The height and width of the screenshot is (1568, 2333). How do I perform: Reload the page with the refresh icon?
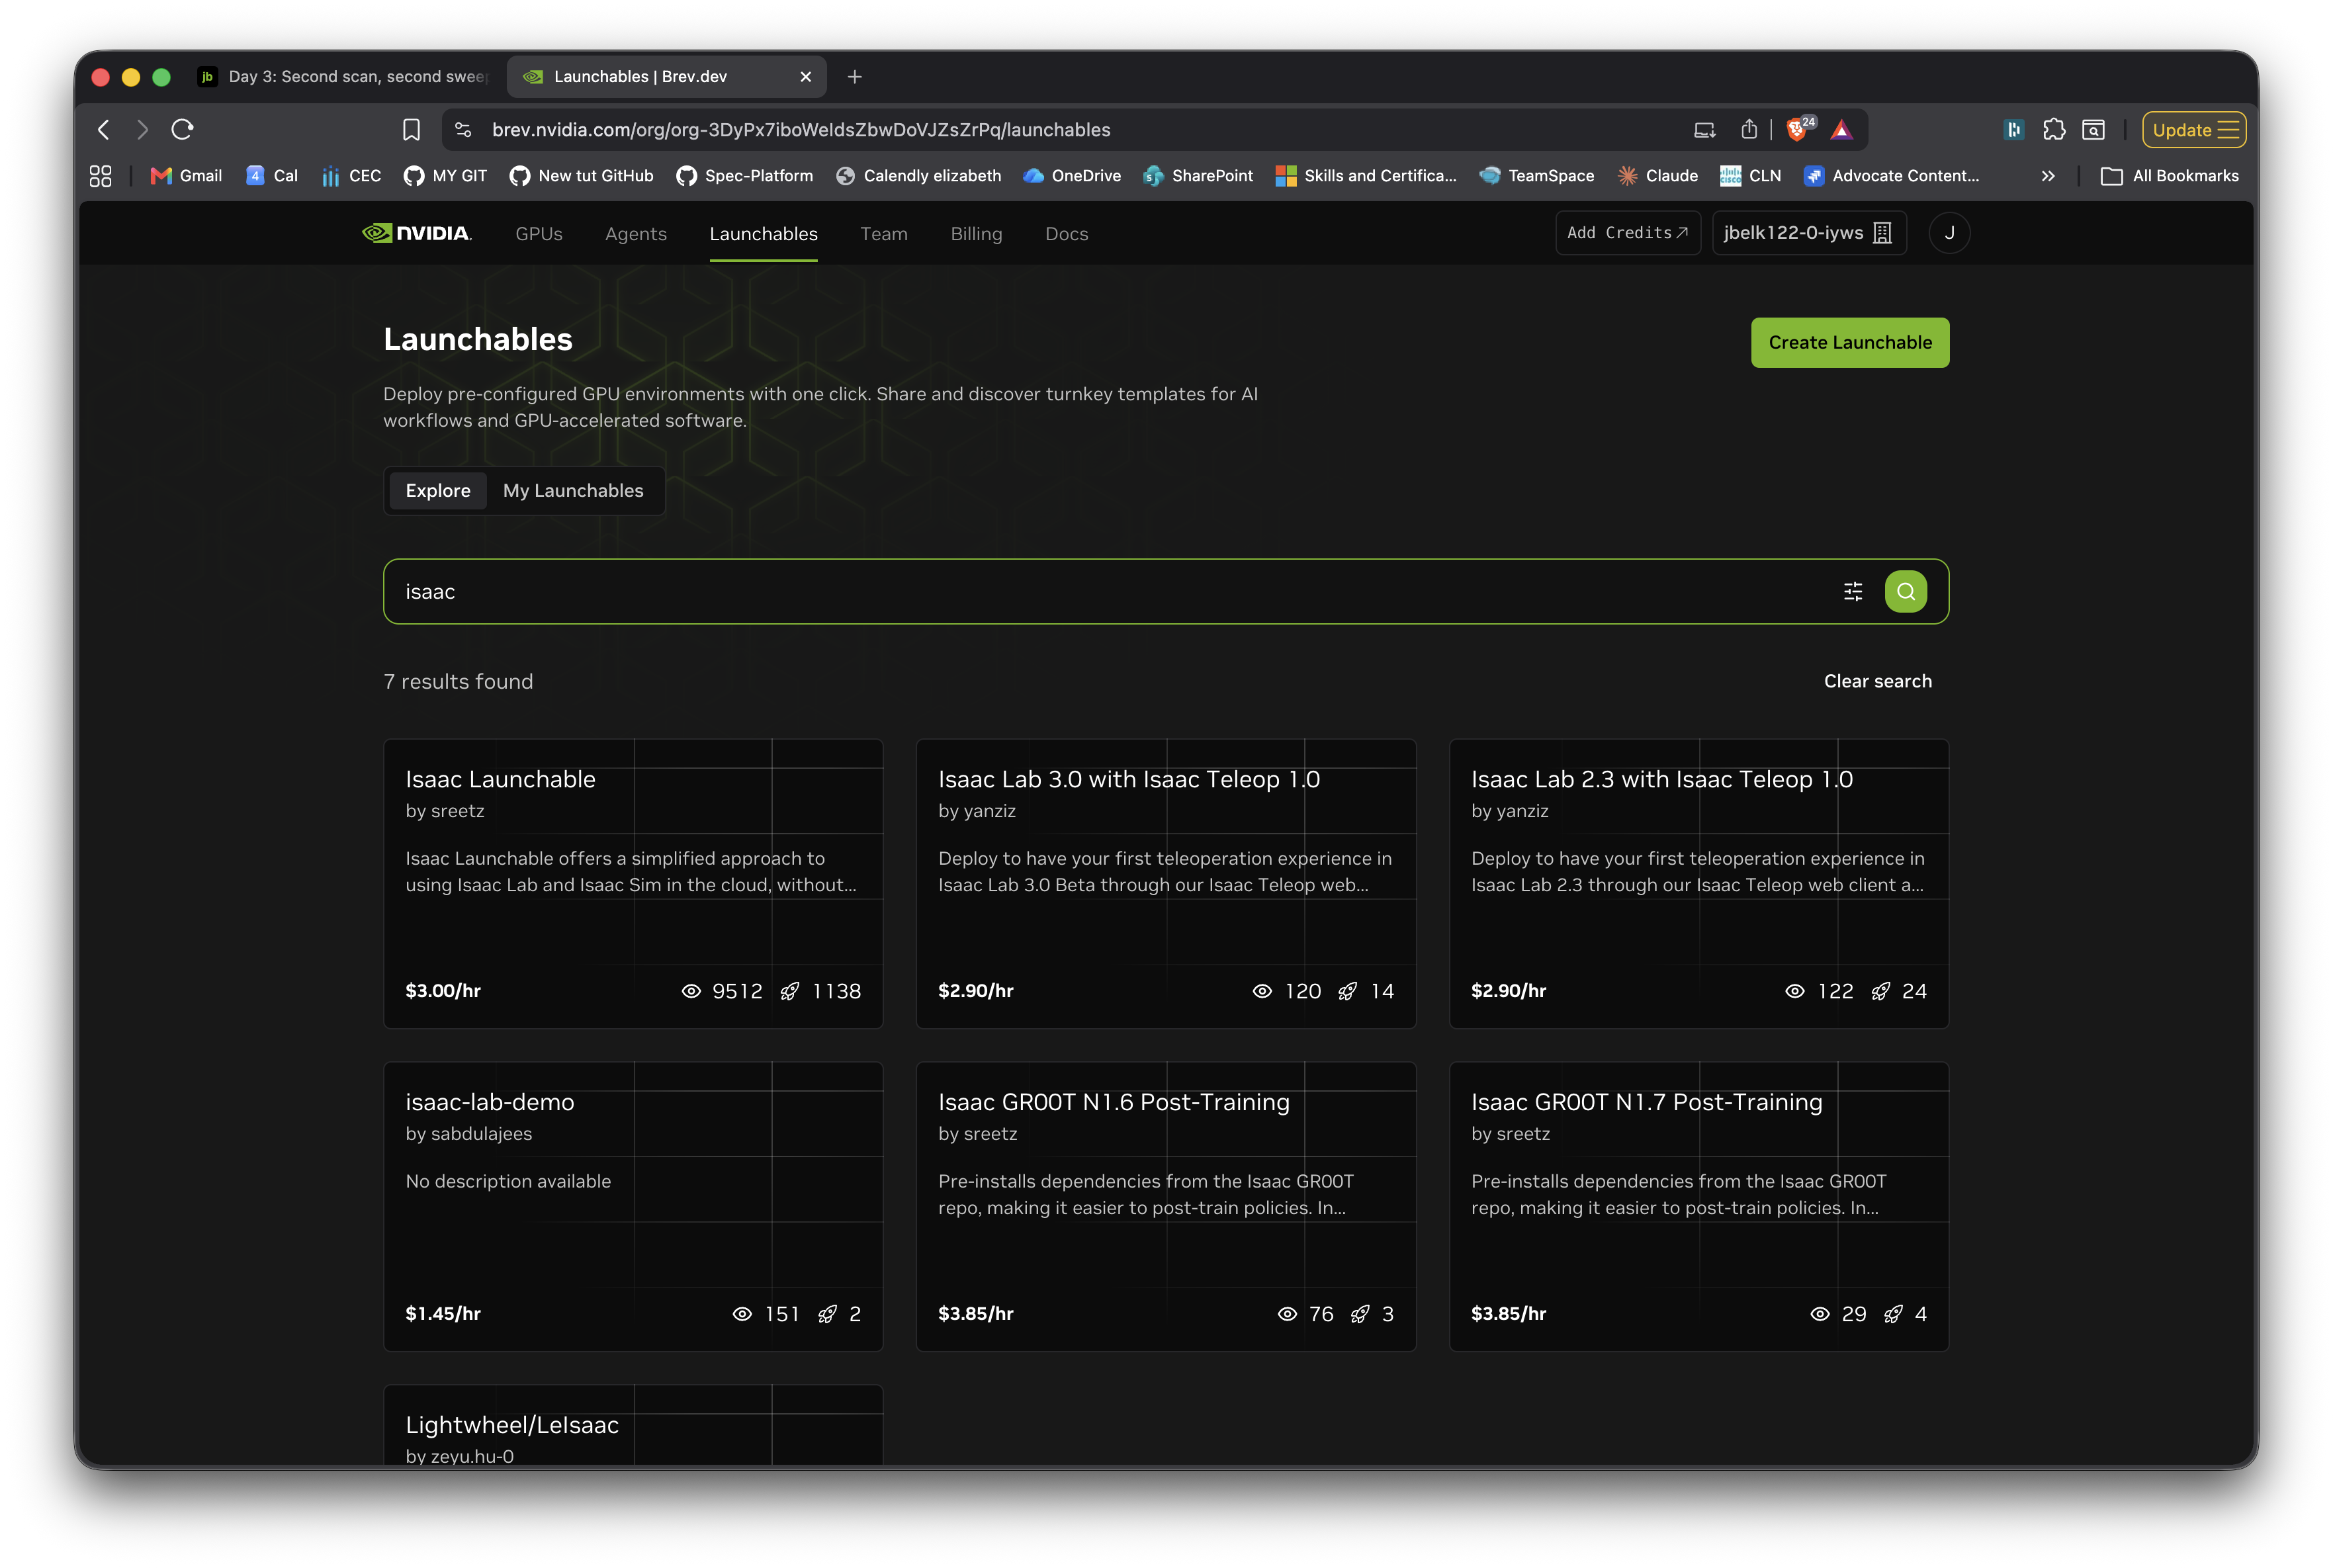182,129
